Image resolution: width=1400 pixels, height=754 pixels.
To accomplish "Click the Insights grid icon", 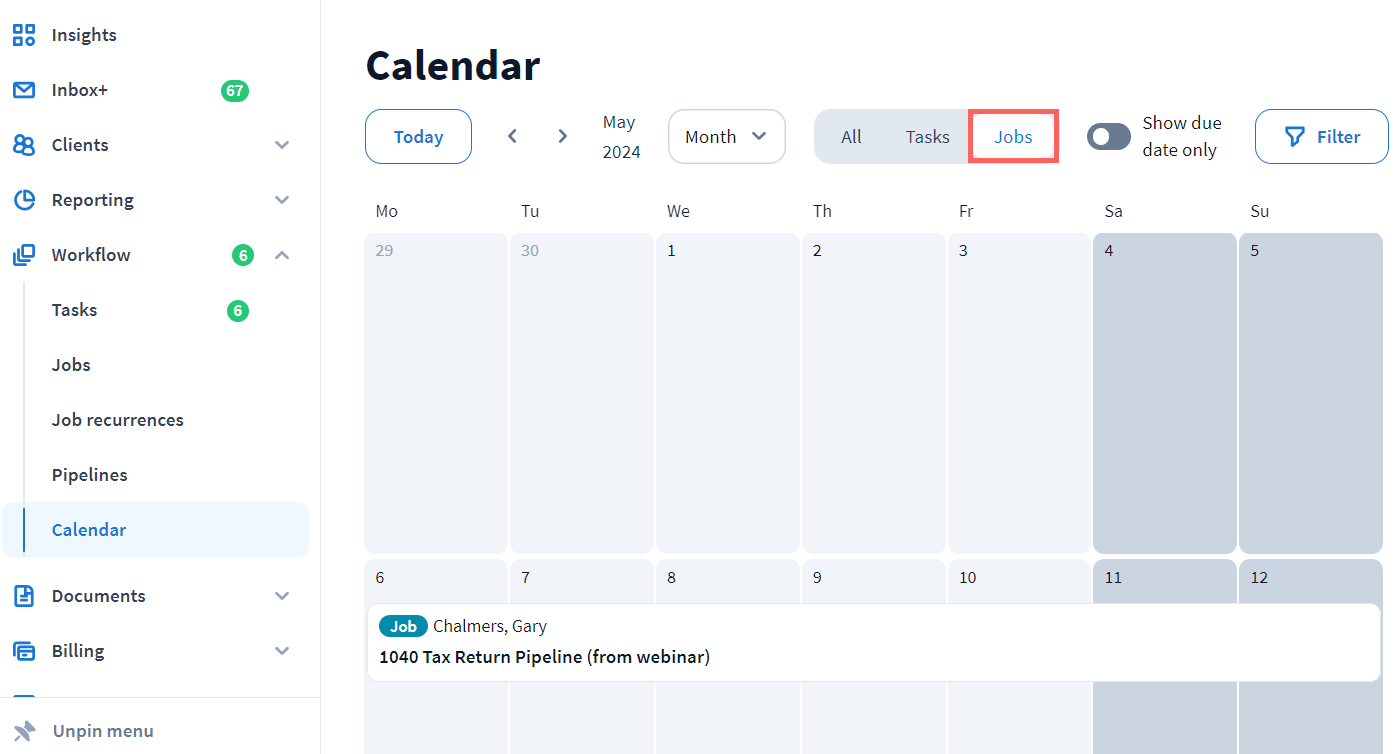I will (24, 35).
